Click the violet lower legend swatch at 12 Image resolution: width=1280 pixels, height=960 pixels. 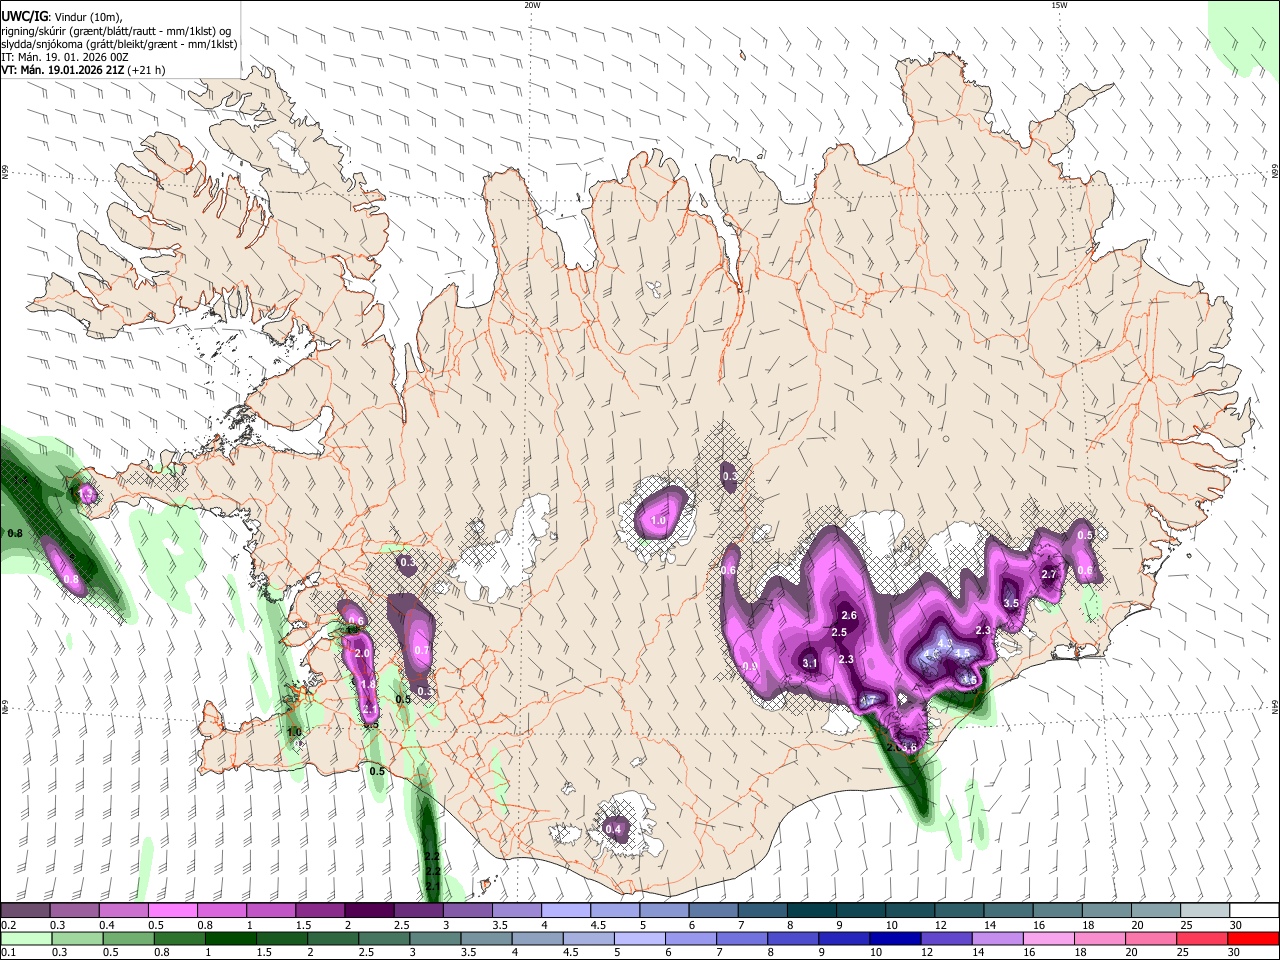click(947, 938)
